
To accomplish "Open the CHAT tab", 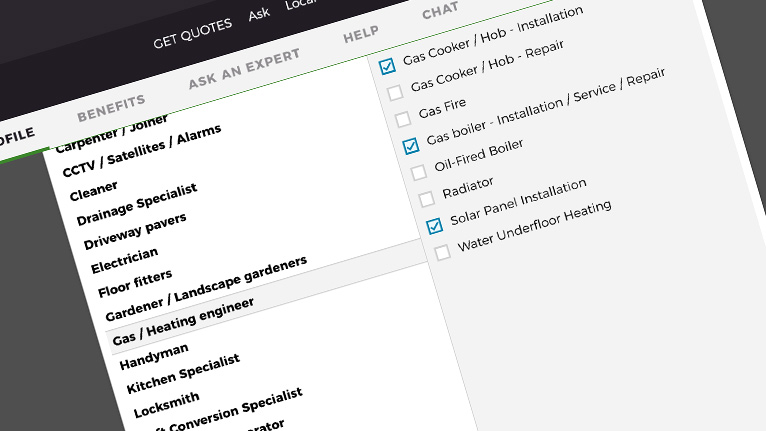I will pyautogui.click(x=440, y=10).
